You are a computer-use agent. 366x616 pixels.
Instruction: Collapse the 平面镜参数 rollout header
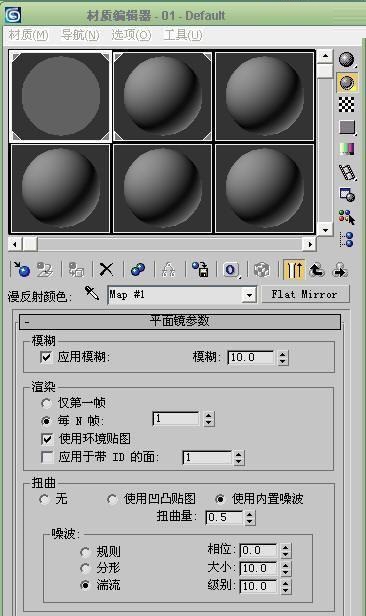pyautogui.click(x=180, y=322)
